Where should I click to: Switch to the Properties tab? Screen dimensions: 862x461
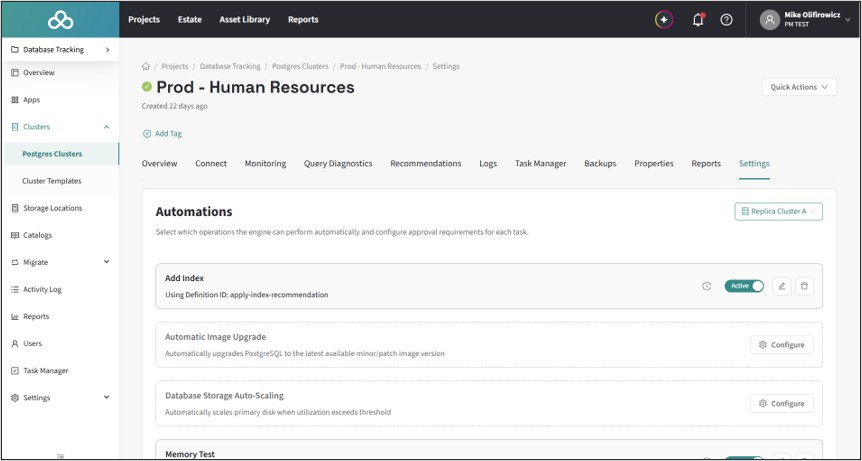(654, 164)
